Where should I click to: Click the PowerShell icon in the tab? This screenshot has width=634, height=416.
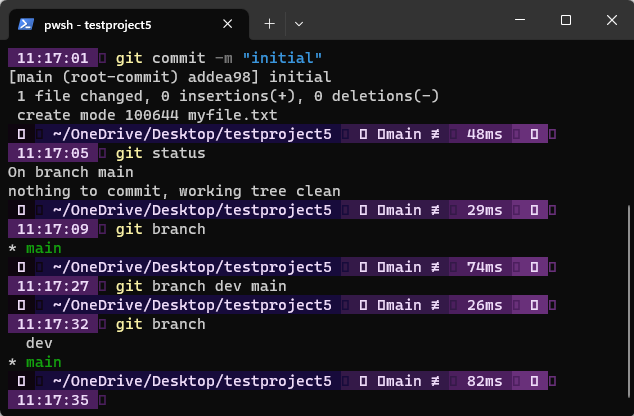click(27, 23)
